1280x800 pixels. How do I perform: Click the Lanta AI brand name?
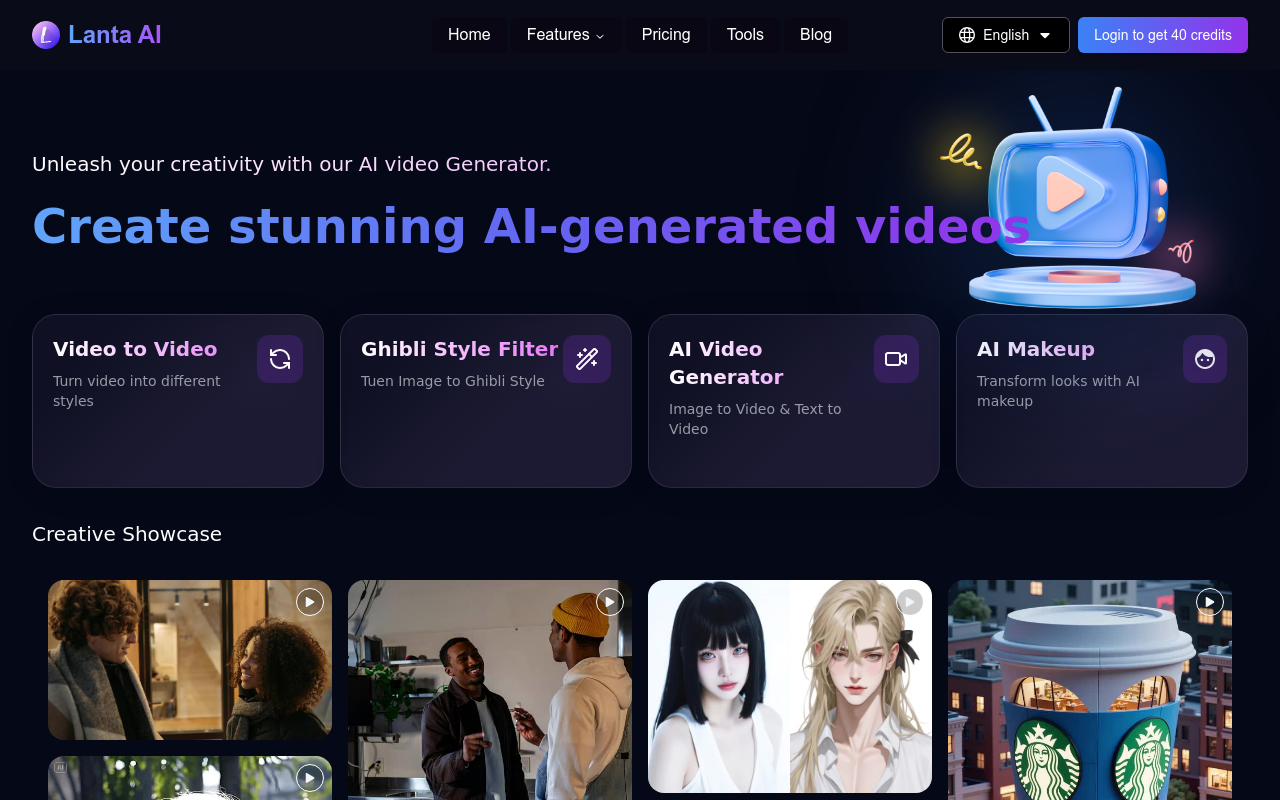[x=115, y=35]
